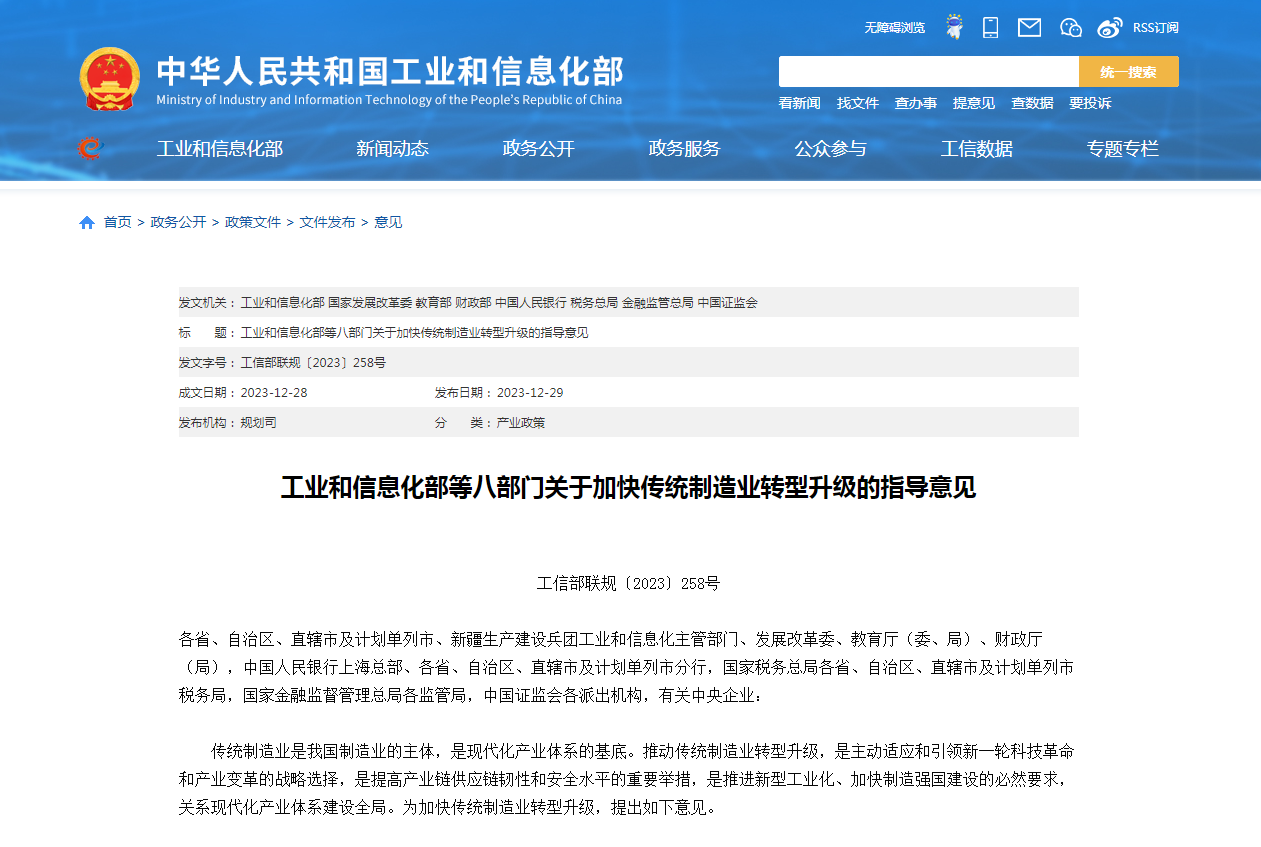Open the 提意见 feedback link
Screen dimensions: 1261x847
973,103
